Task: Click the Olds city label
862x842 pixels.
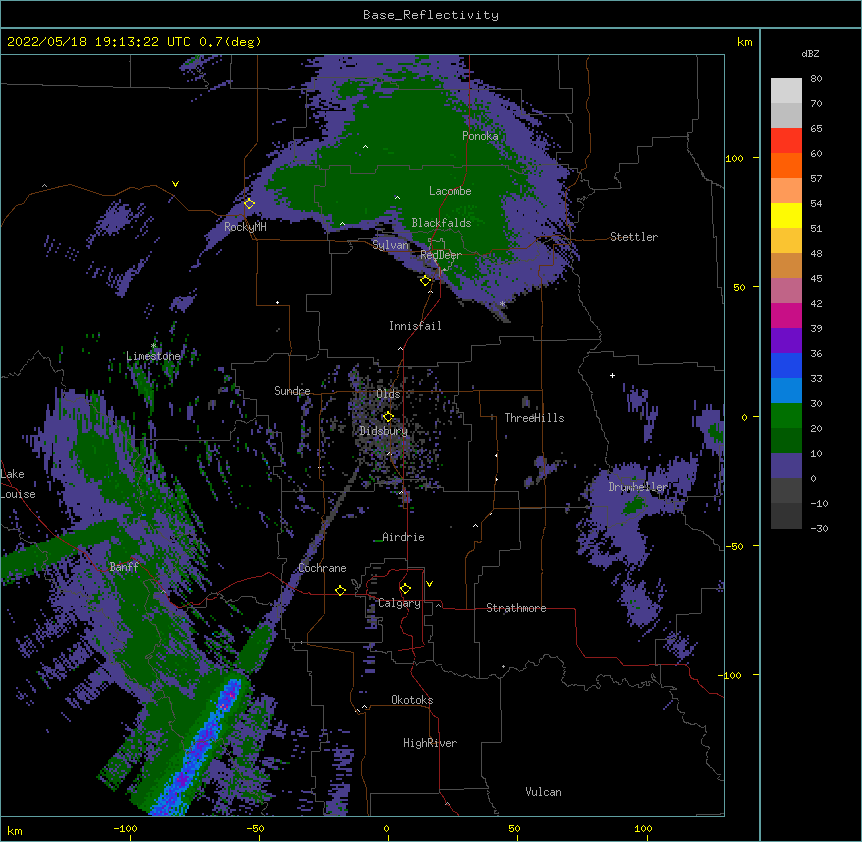Action: click(x=388, y=394)
